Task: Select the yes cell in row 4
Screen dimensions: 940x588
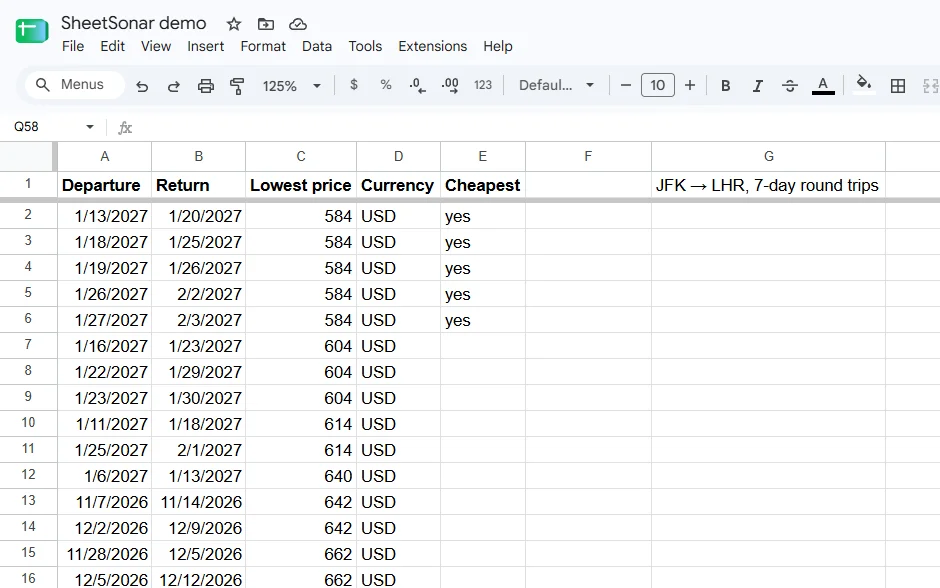Action: [483, 268]
